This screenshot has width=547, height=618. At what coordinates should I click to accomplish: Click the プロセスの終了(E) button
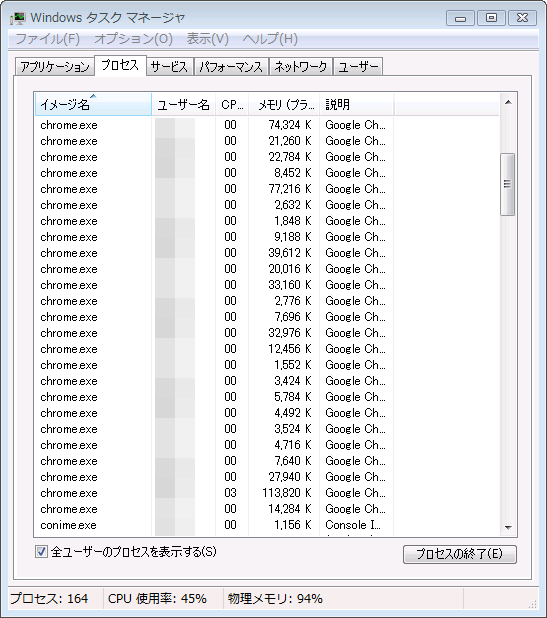point(460,554)
